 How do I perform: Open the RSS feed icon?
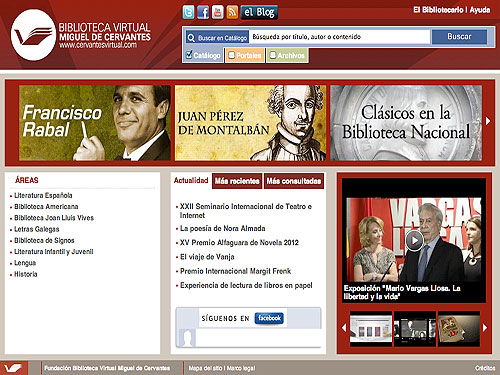[232, 13]
